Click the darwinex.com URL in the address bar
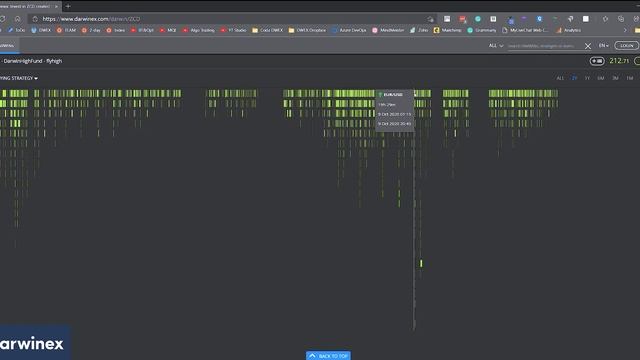This screenshot has height=360, width=640. [91, 19]
